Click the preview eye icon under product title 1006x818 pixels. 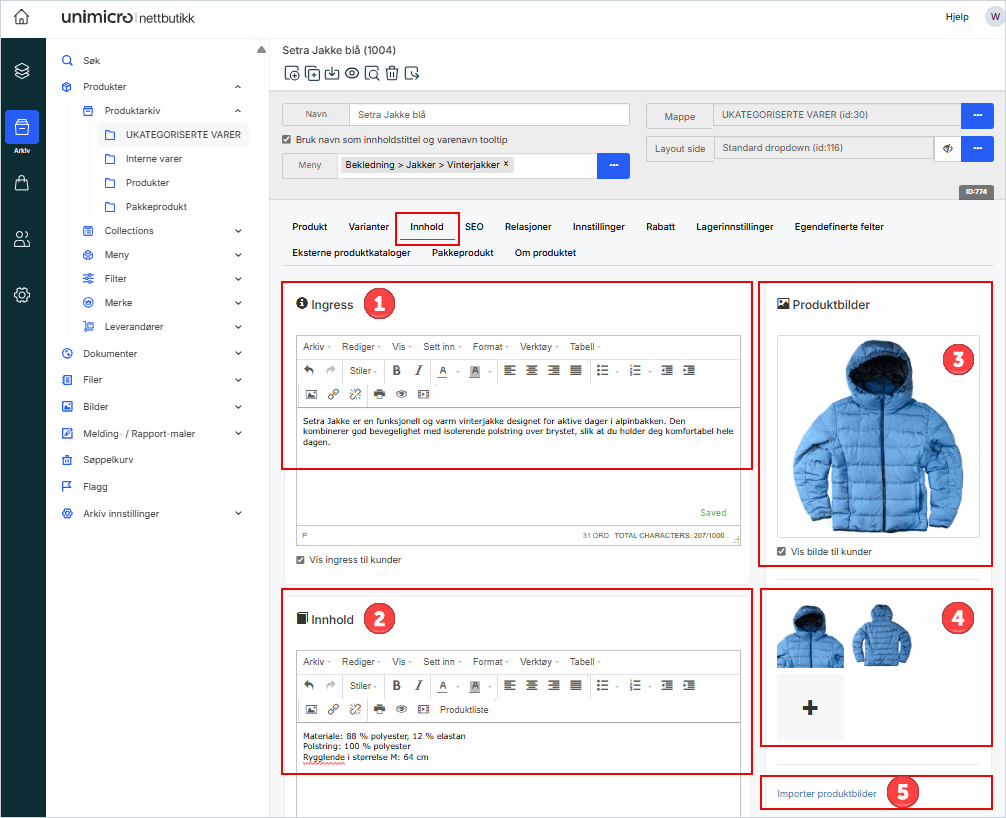click(352, 73)
